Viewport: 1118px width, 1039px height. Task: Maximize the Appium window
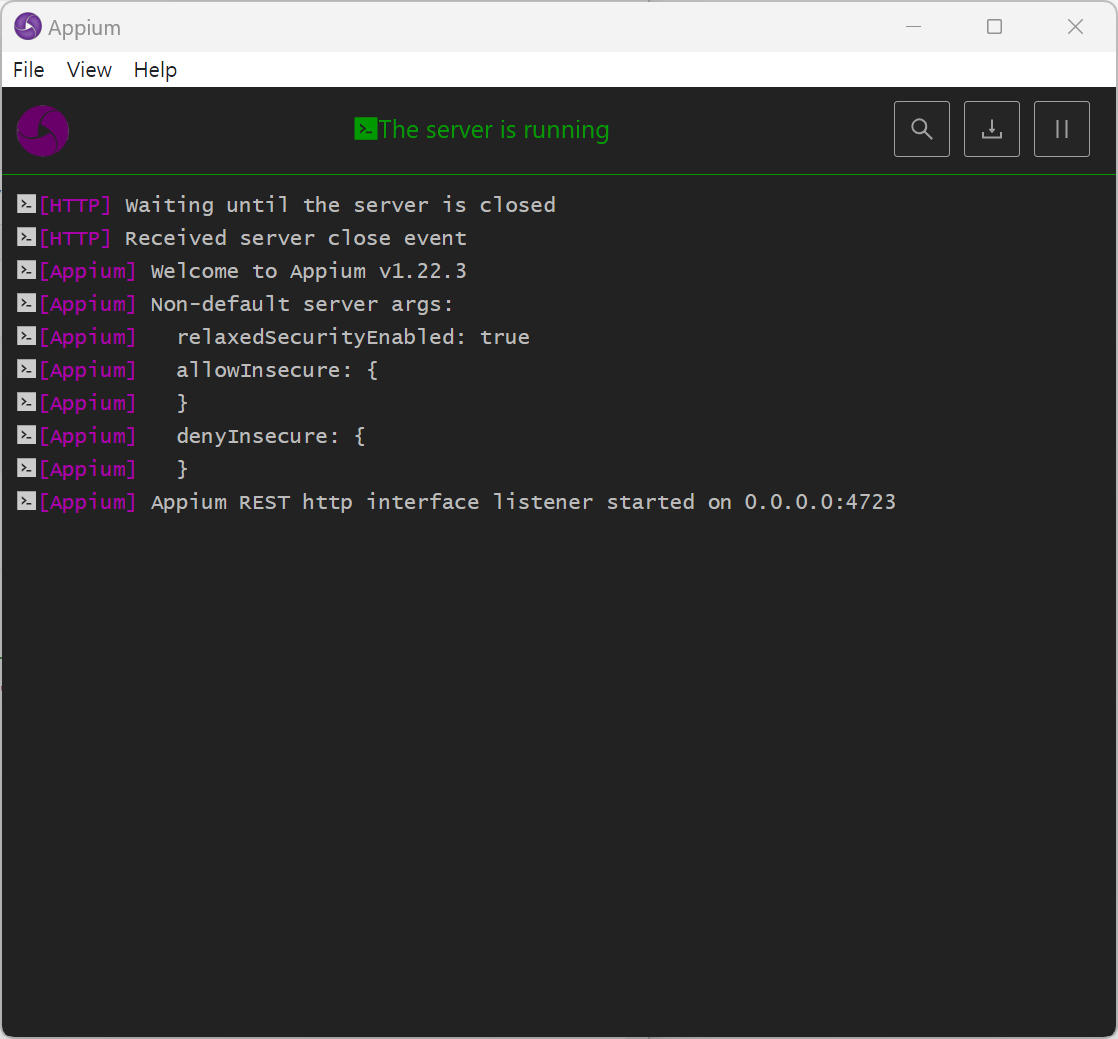(994, 27)
